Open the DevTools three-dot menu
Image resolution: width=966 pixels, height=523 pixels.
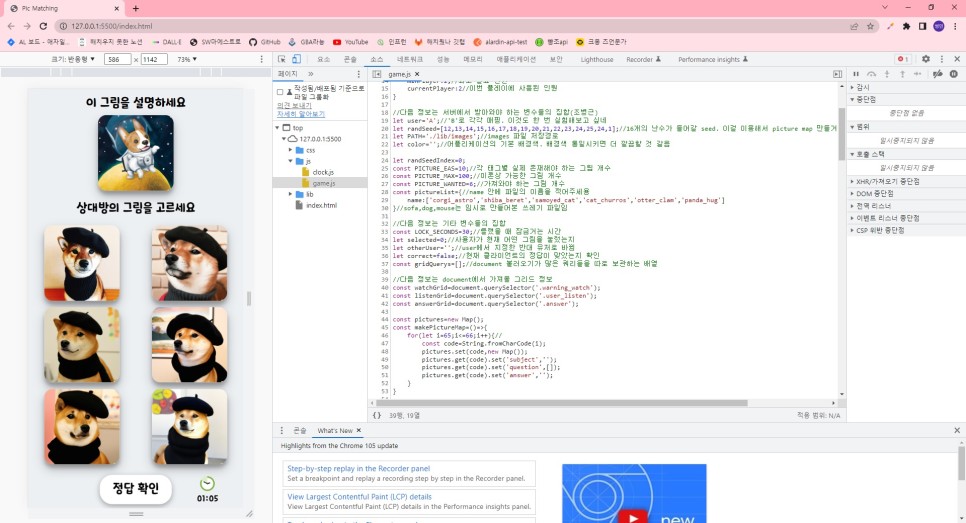tap(940, 59)
